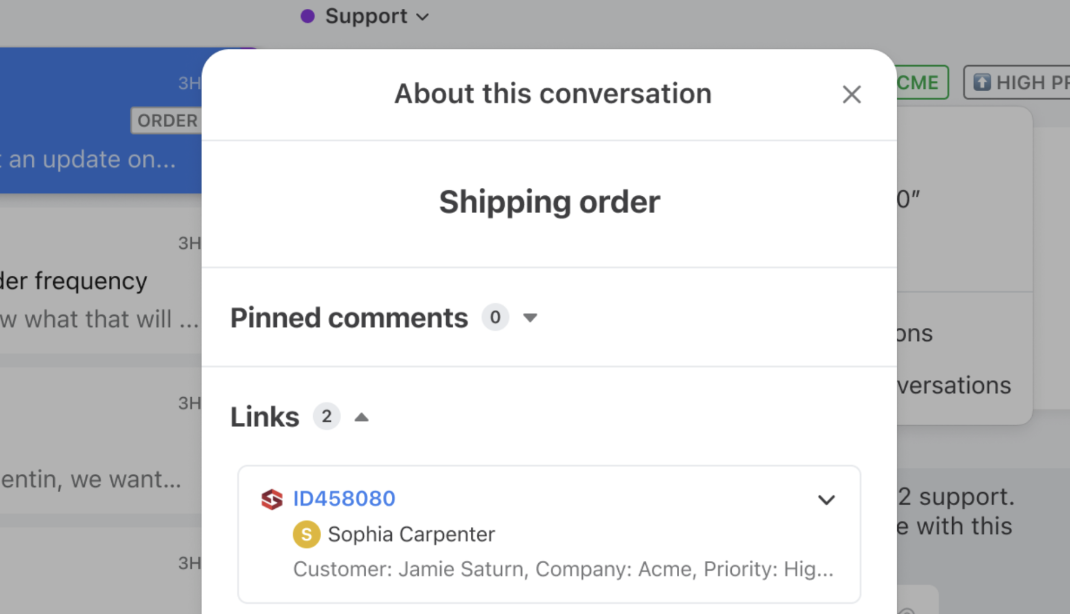Toggle the green ACME tag
Image resolution: width=1070 pixels, height=614 pixels.
tap(916, 82)
